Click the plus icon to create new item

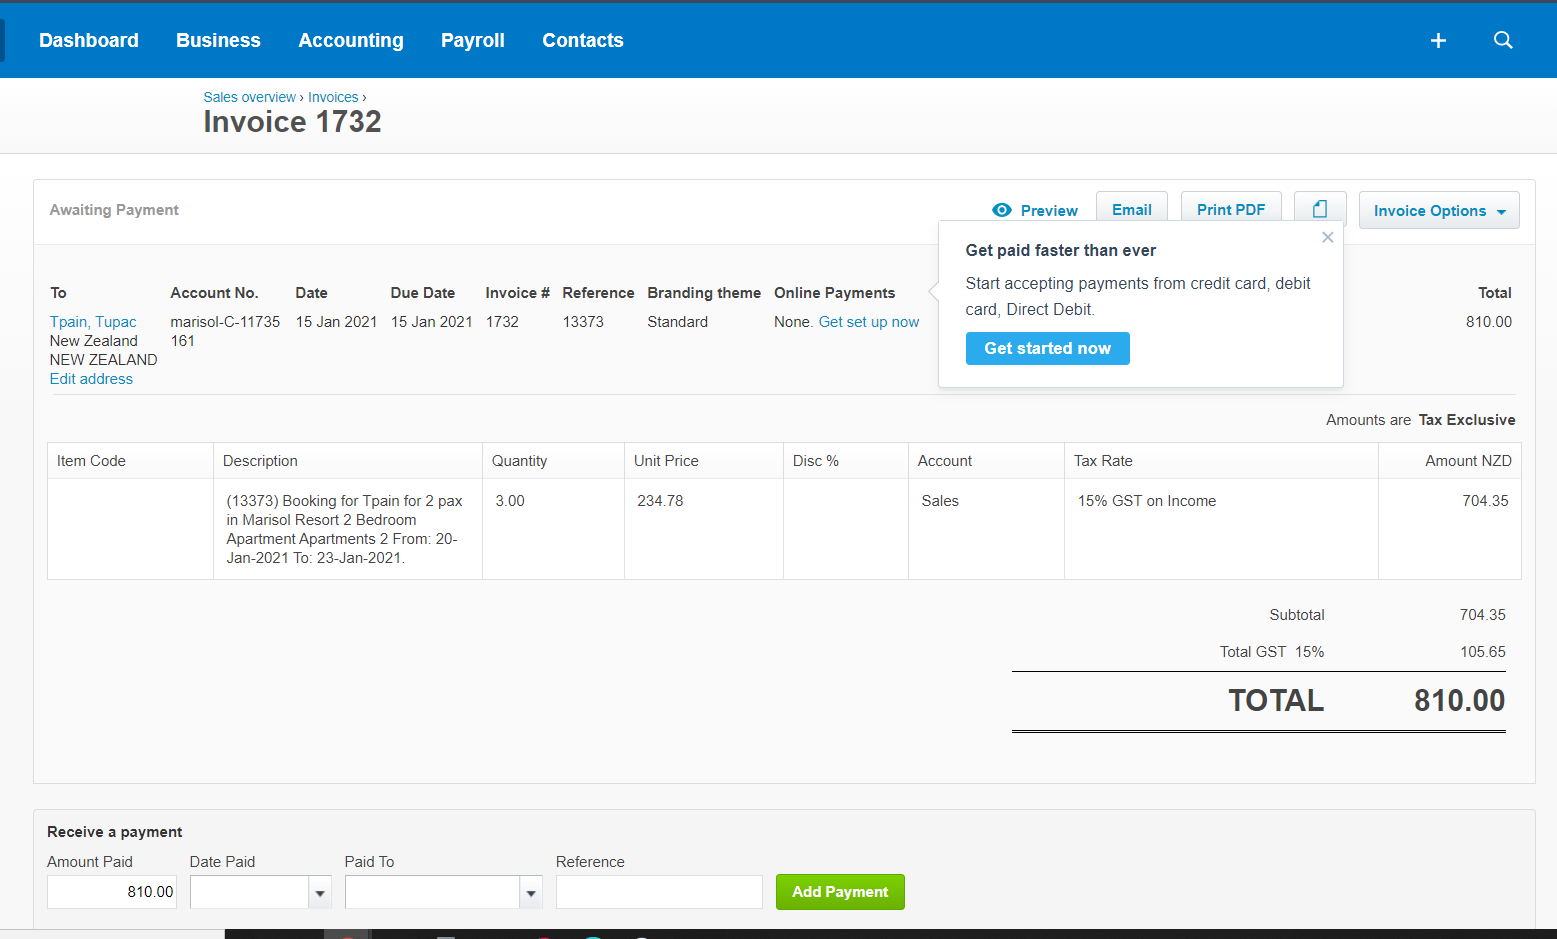coord(1438,40)
